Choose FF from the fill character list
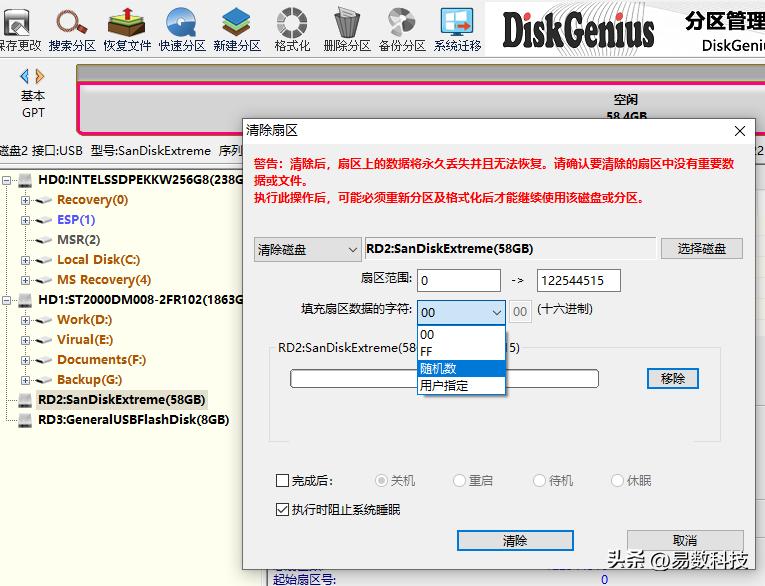 pos(461,351)
